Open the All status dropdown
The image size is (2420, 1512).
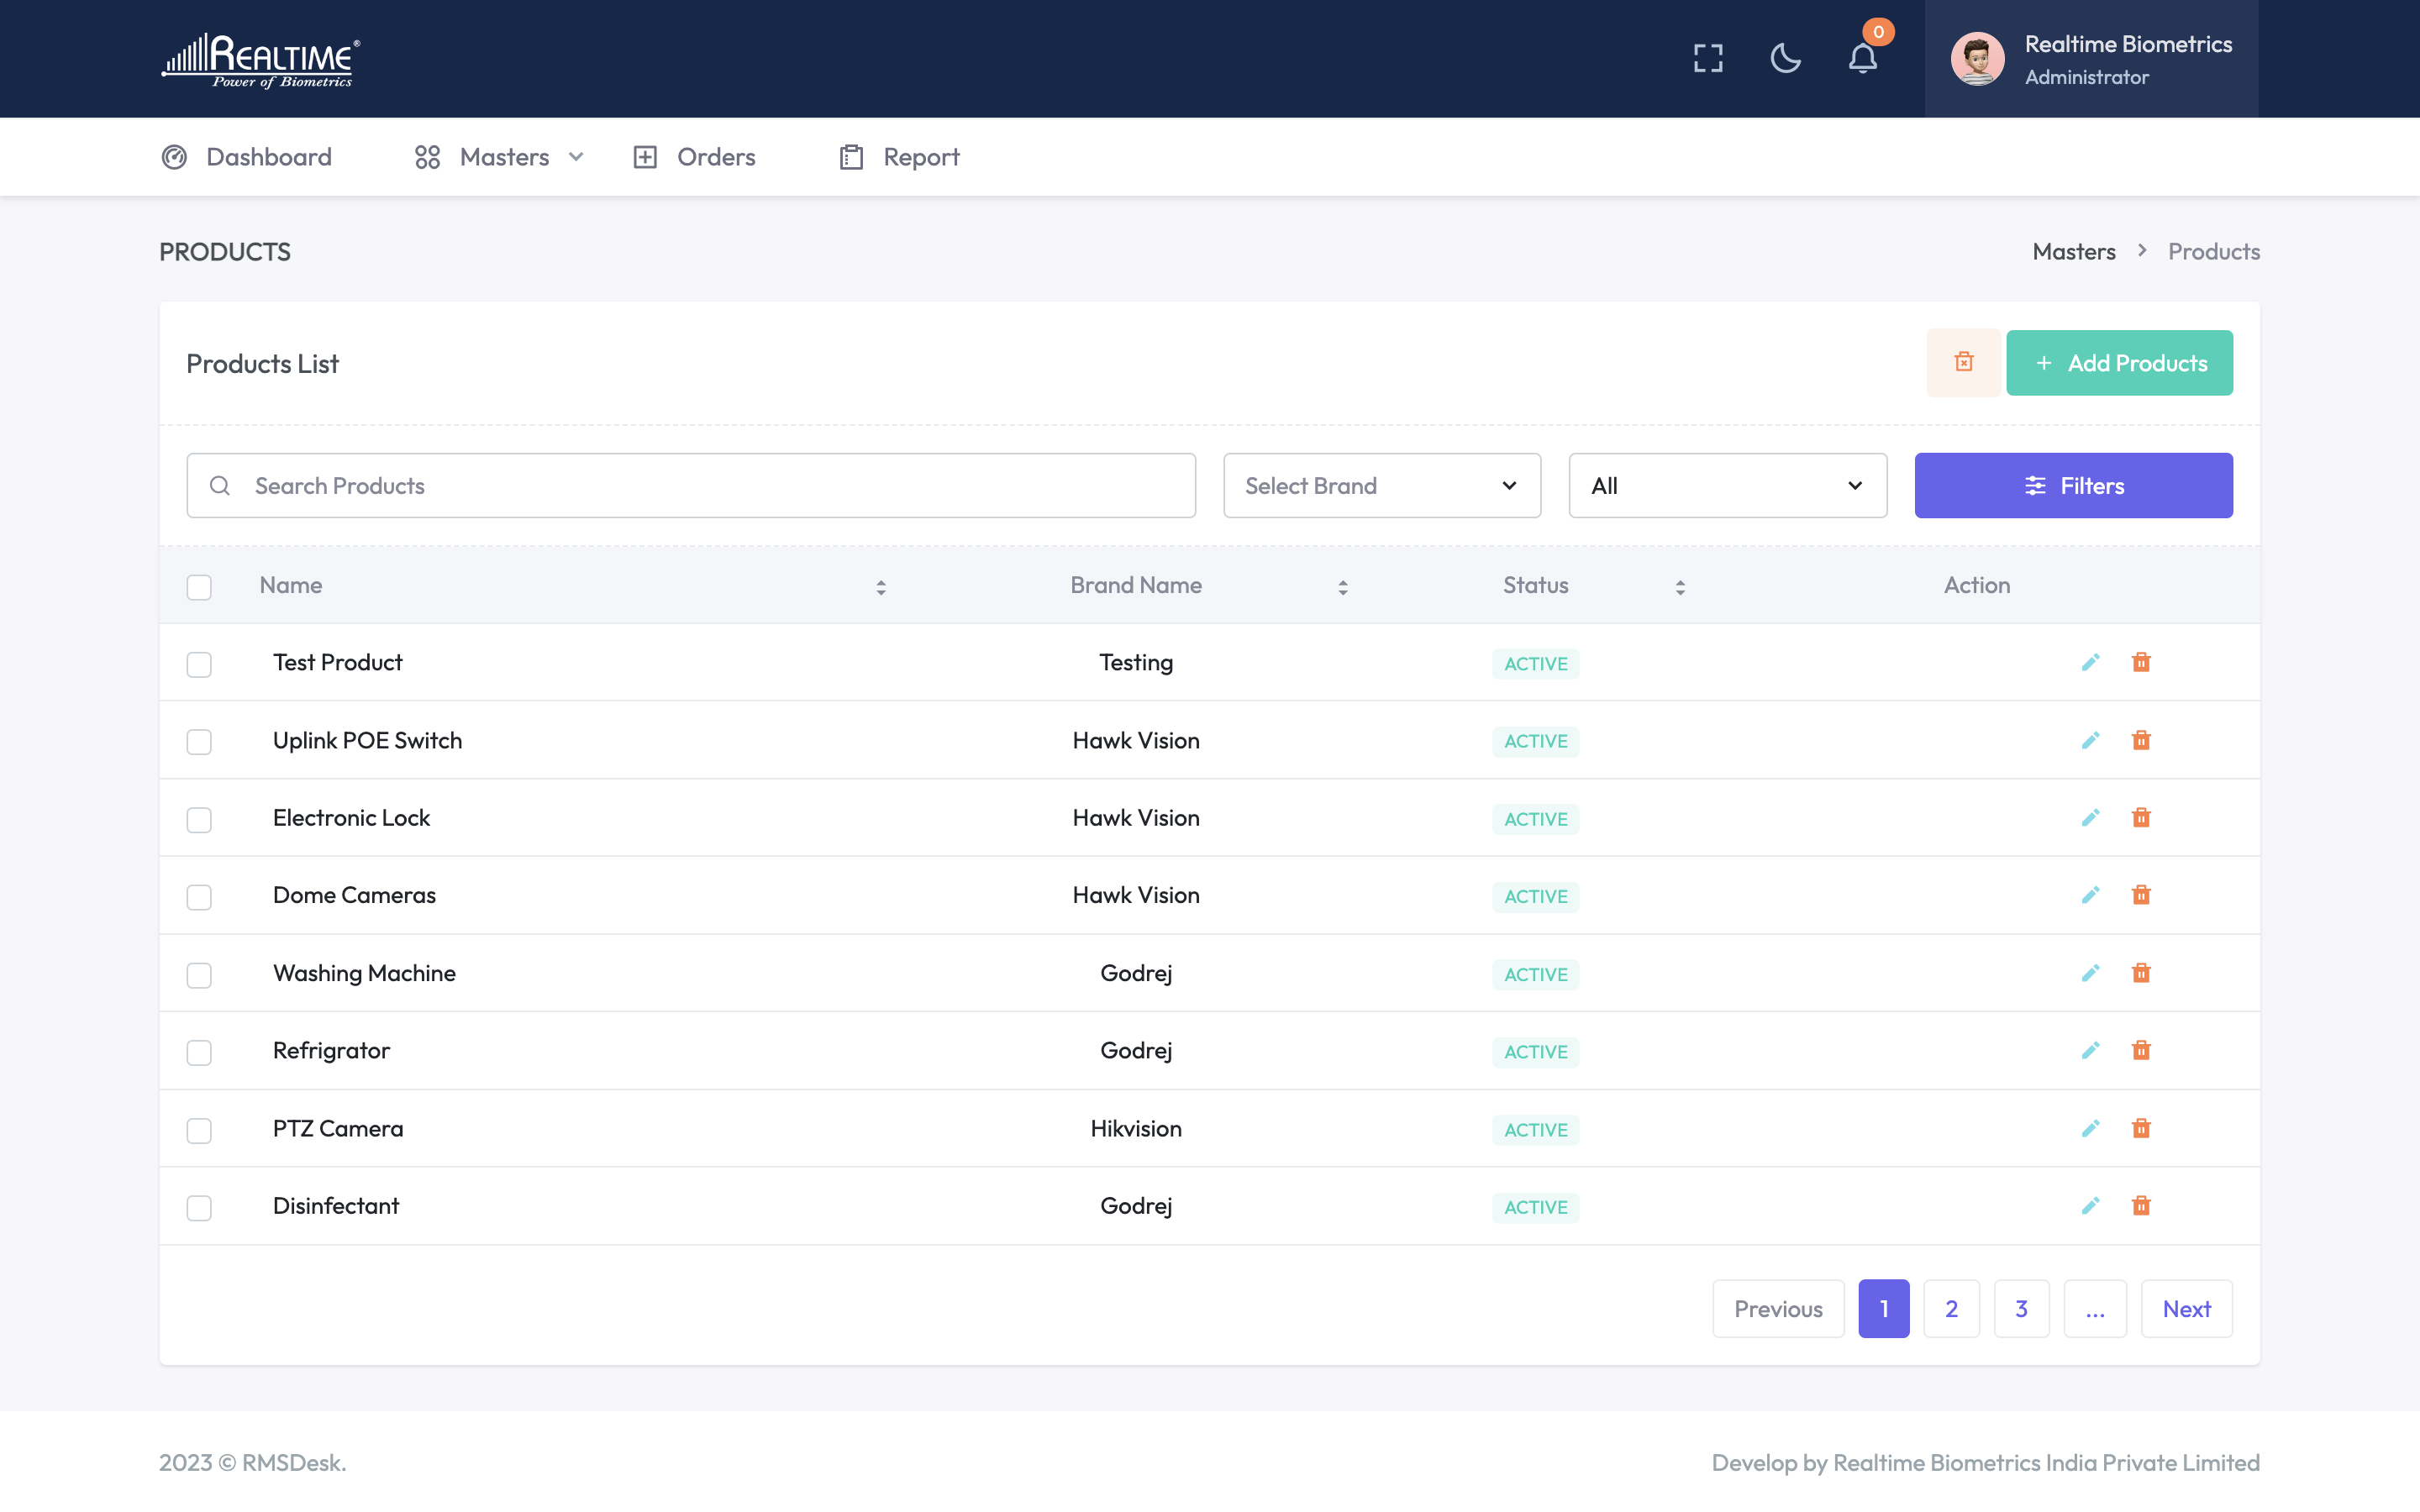click(x=1727, y=486)
